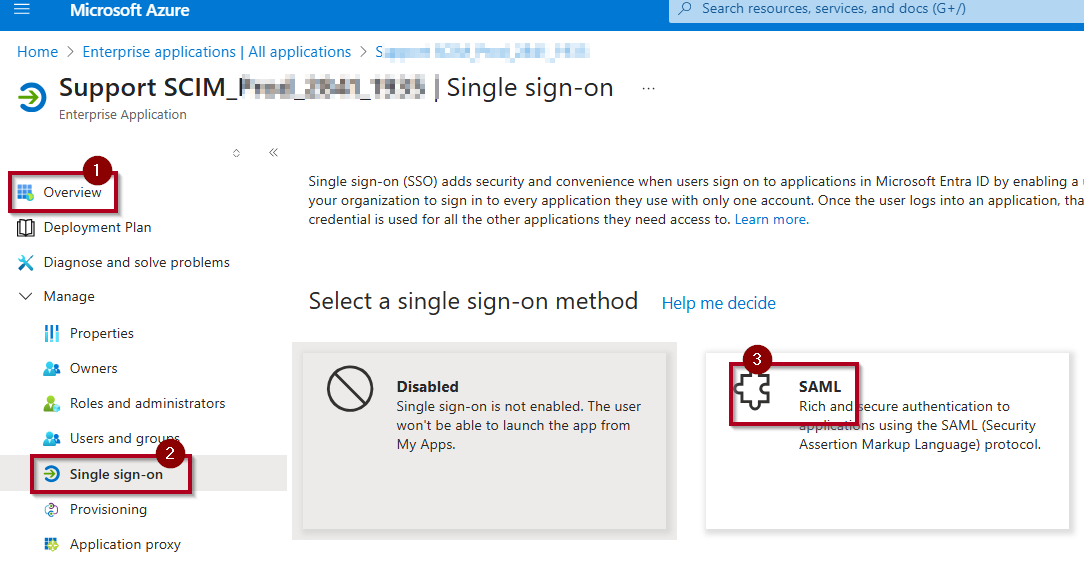Image resolution: width=1084 pixels, height=561 pixels.
Task: Click the Users and groups icon
Action: click(52, 439)
